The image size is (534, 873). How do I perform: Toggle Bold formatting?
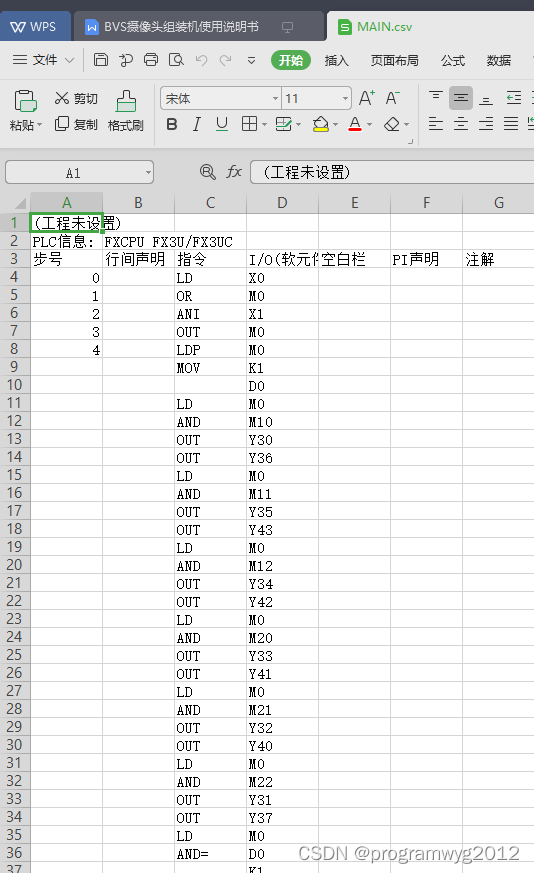pos(172,124)
